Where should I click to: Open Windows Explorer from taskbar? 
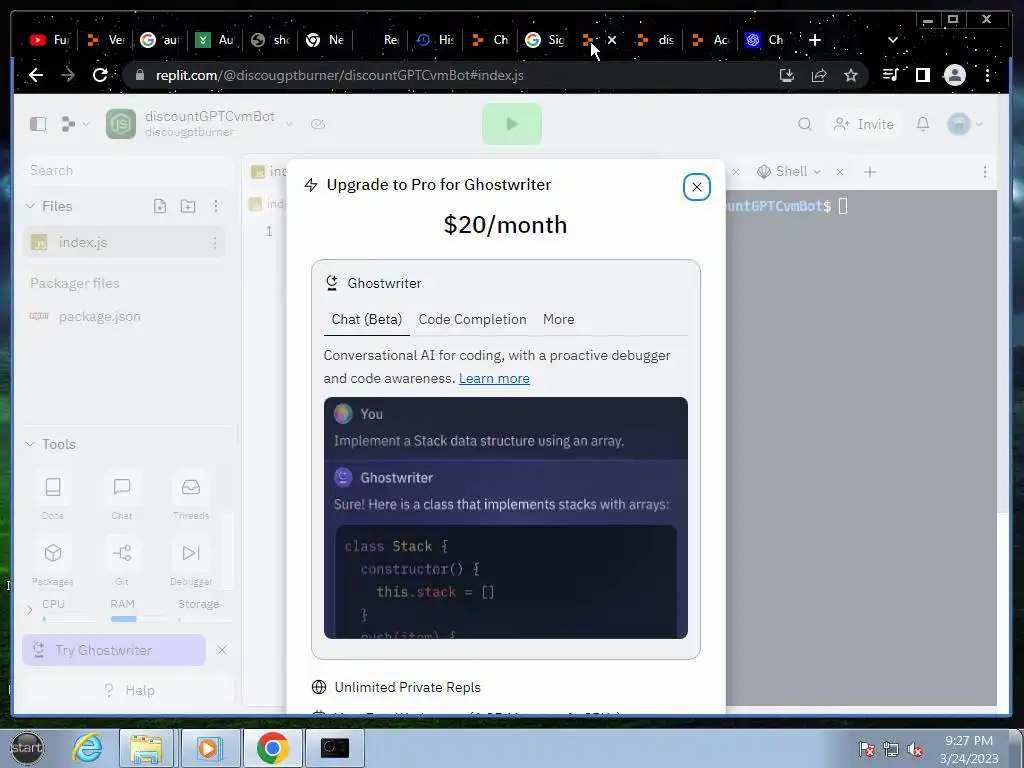146,748
